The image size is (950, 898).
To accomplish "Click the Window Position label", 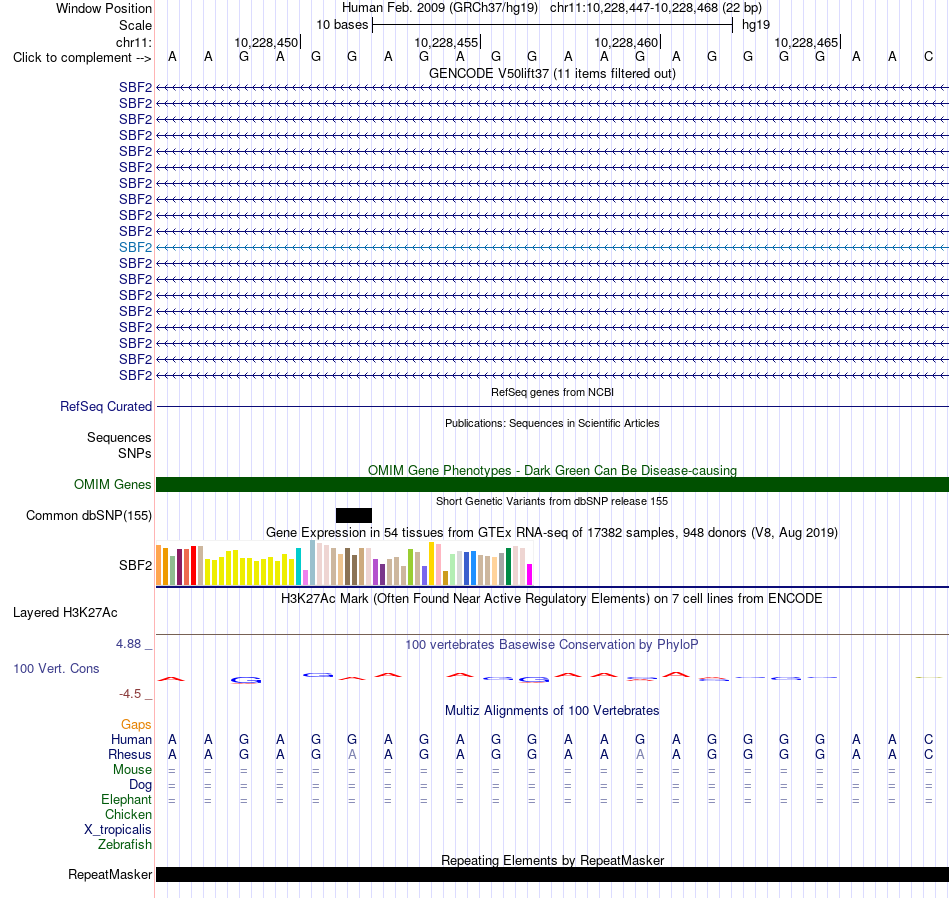I will (x=104, y=8).
